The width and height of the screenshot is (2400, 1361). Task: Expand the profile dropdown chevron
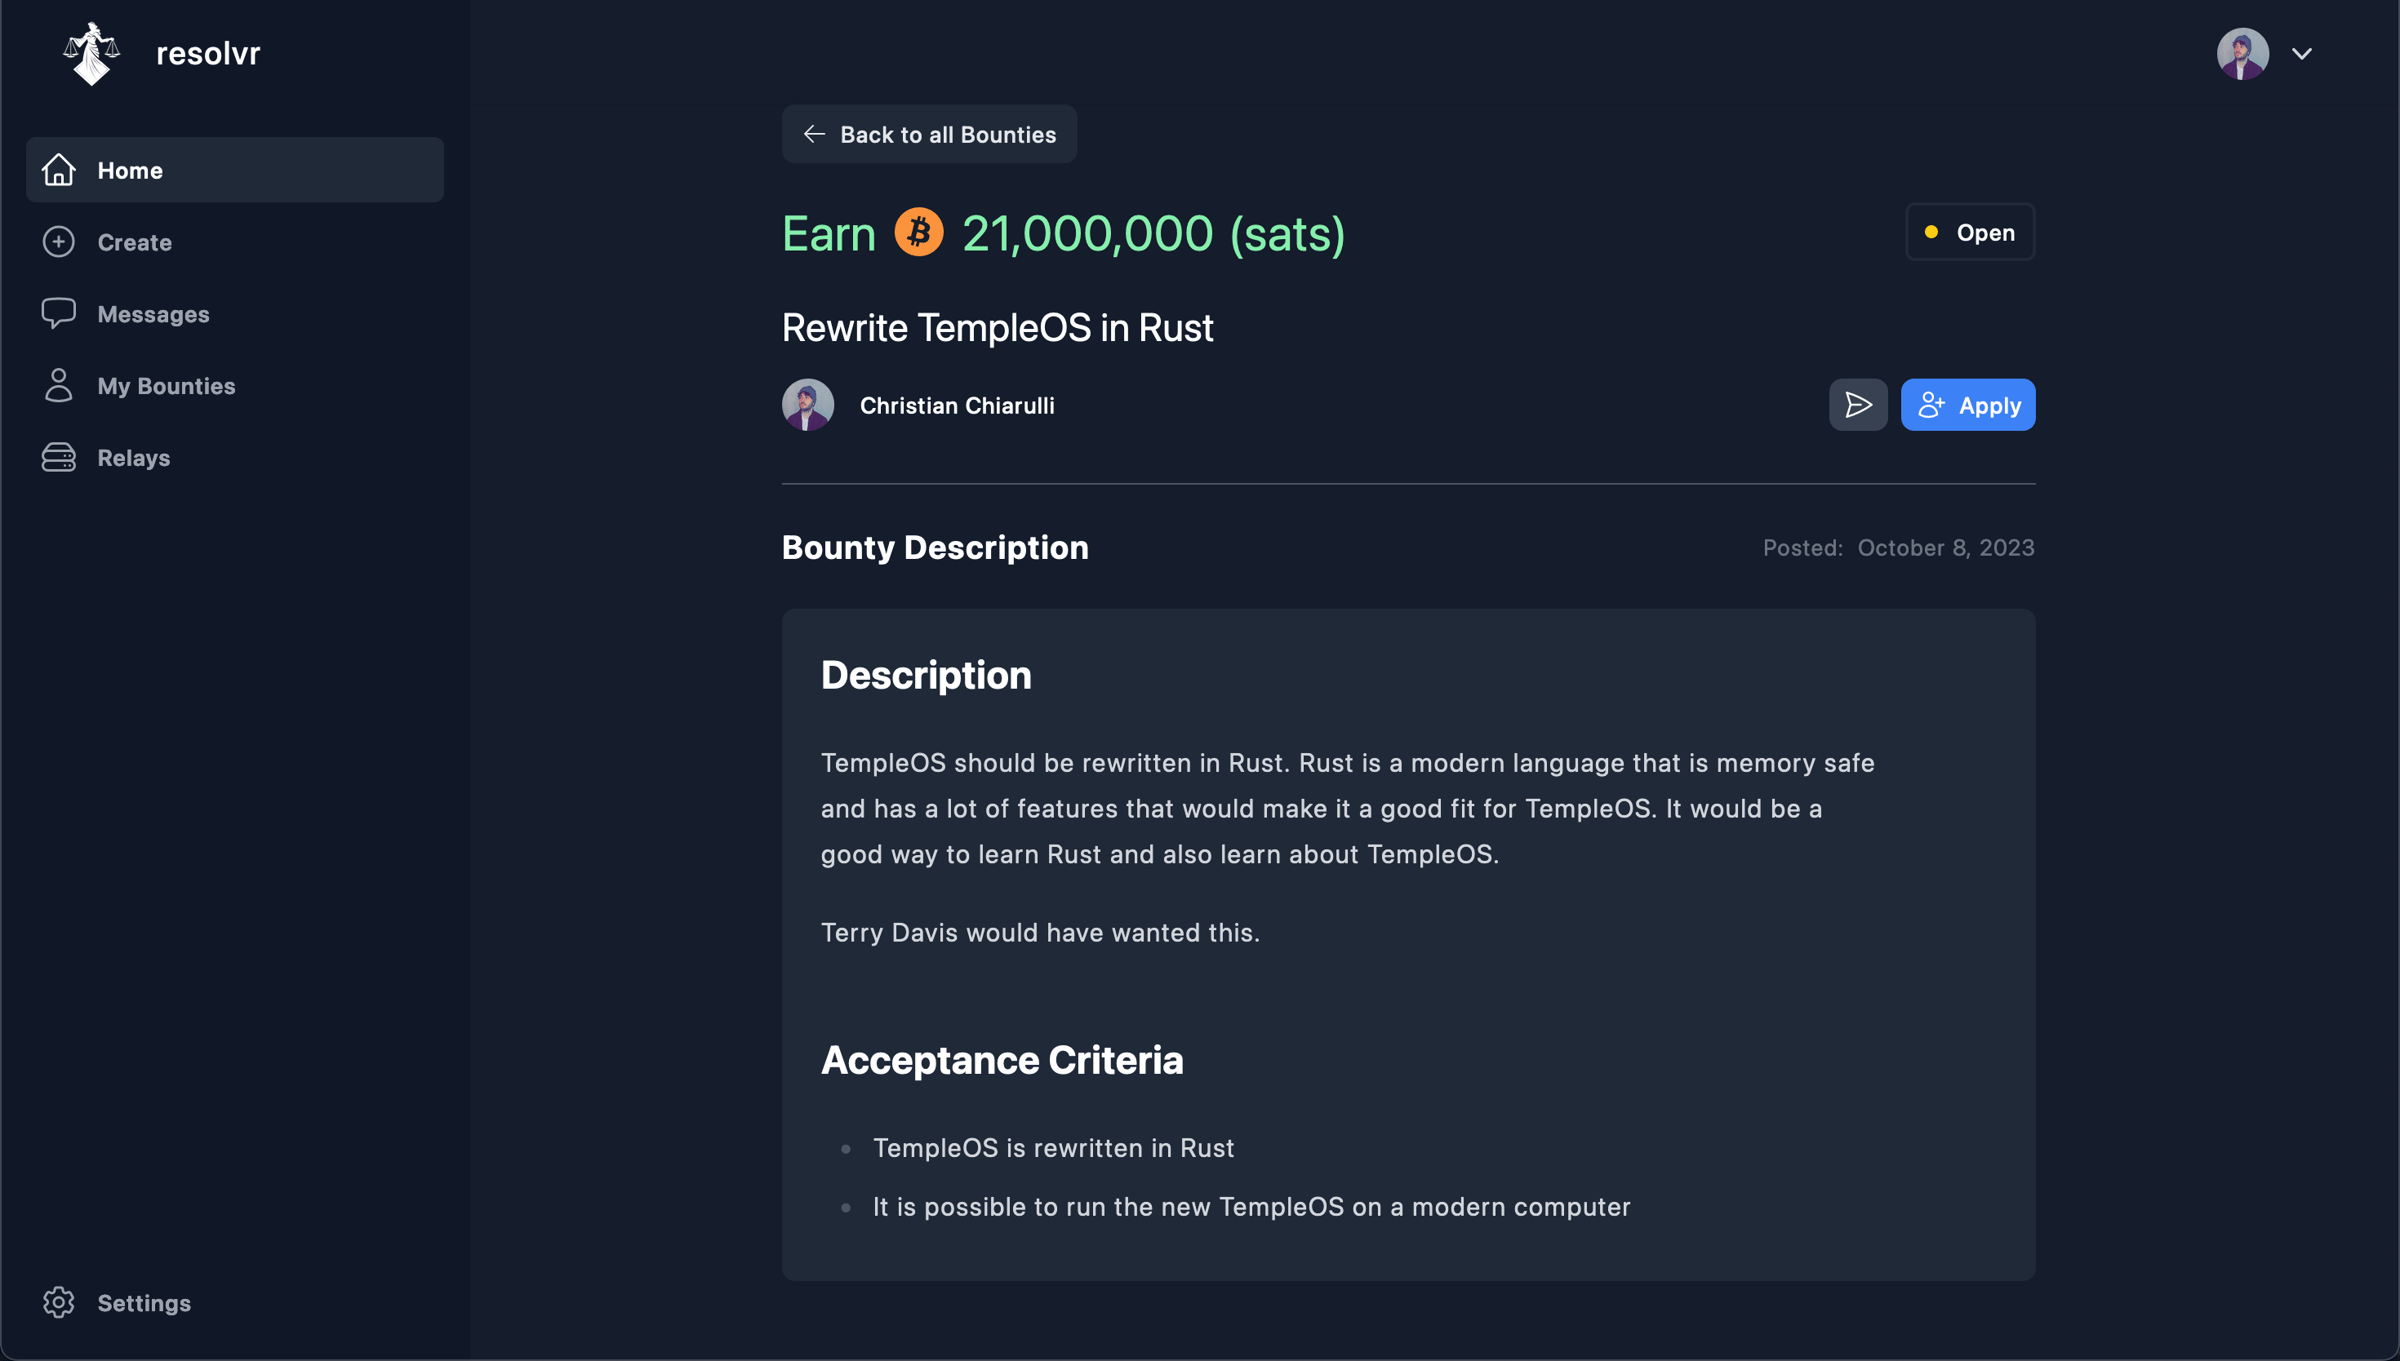2302,54
